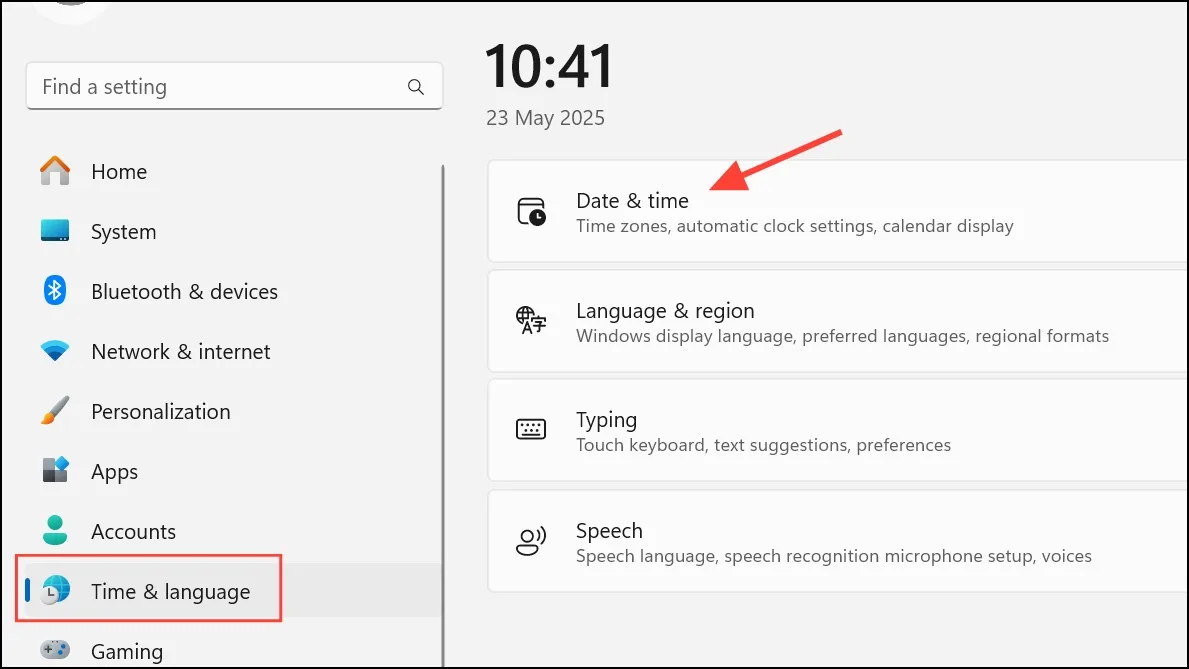This screenshot has width=1189, height=669.
Task: Click the sidebar vertical scrollbar
Action: pyautogui.click(x=443, y=416)
